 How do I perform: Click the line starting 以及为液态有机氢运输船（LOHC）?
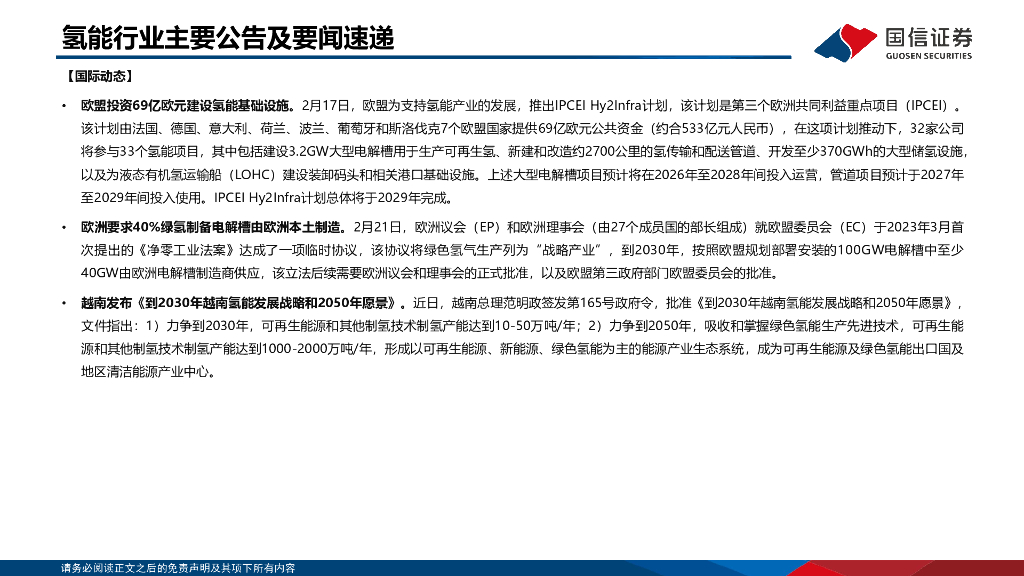pyautogui.click(x=522, y=175)
